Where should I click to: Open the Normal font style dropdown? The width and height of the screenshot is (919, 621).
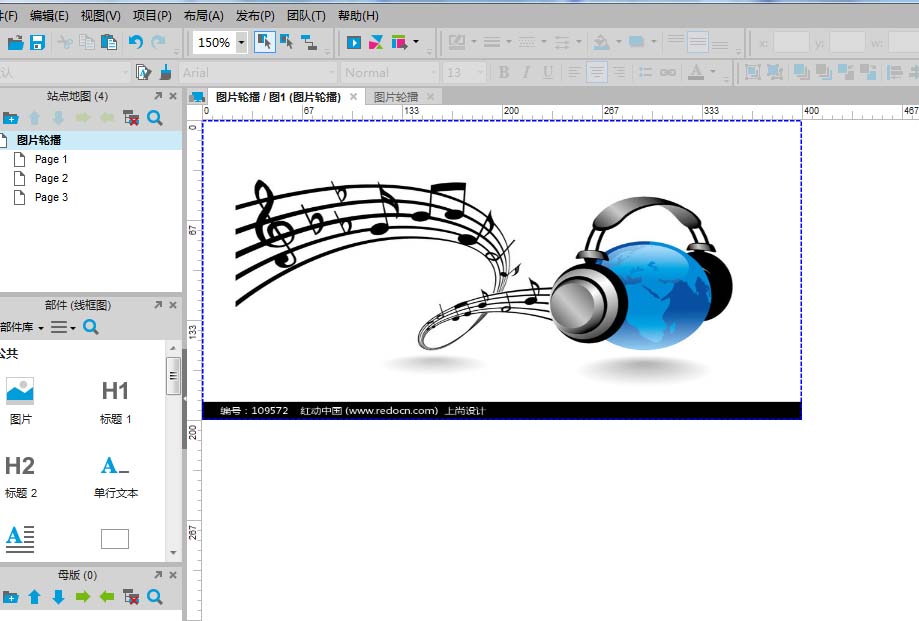click(x=434, y=73)
